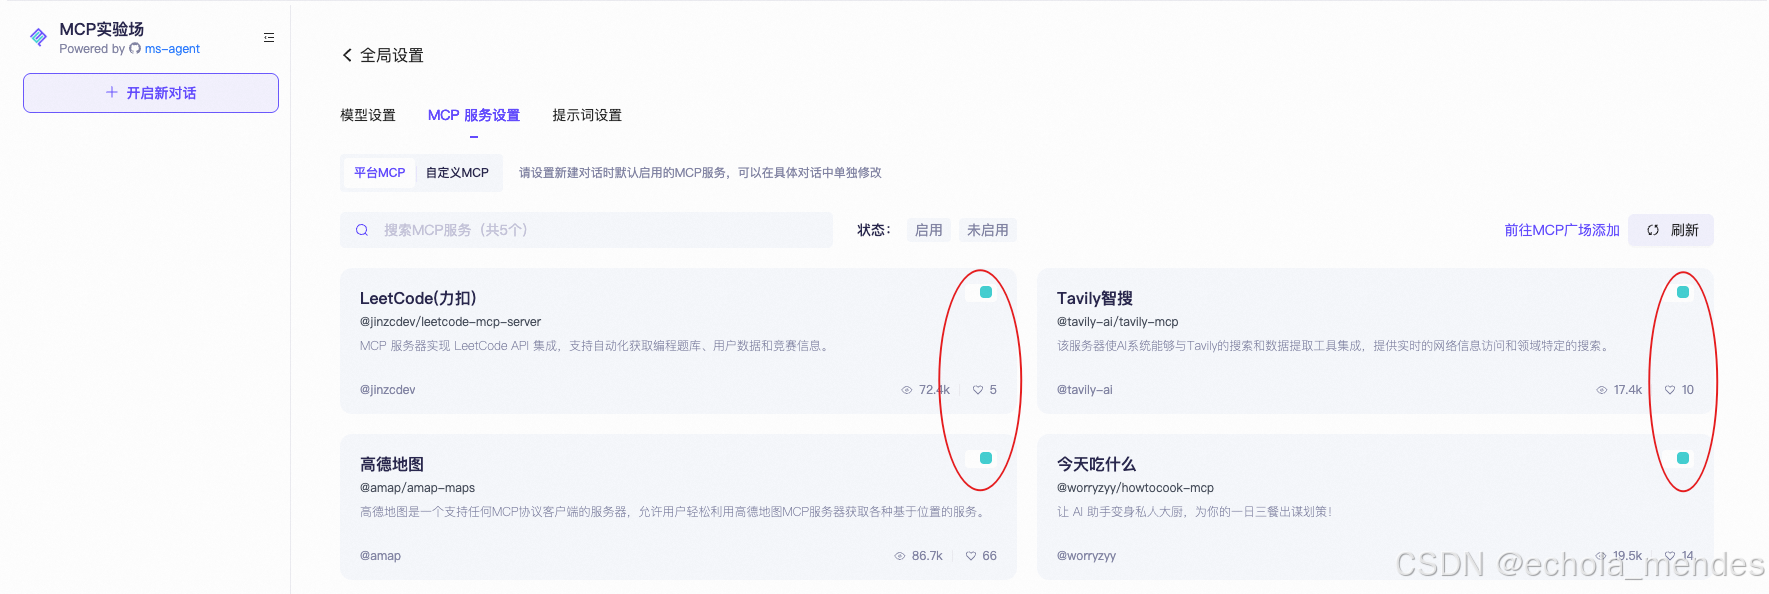Image resolution: width=1769 pixels, height=594 pixels.
Task: Refresh the list with 刷新 button
Action: tap(1671, 230)
